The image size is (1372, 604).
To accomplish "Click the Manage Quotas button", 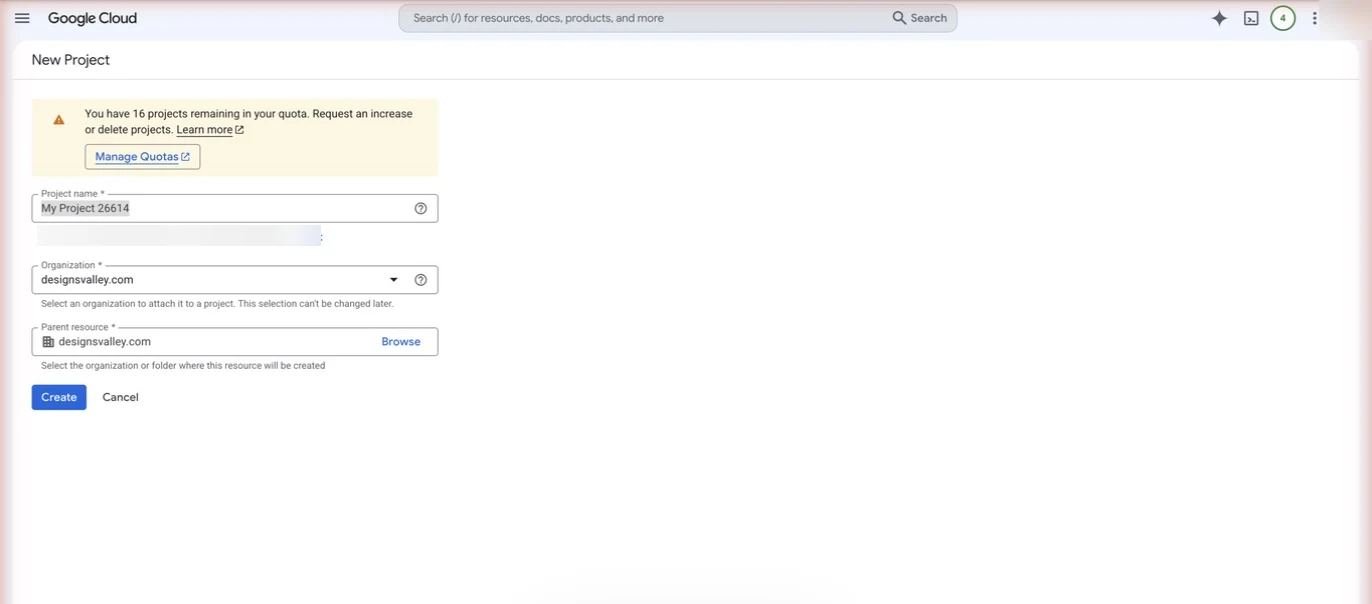I will [142, 157].
